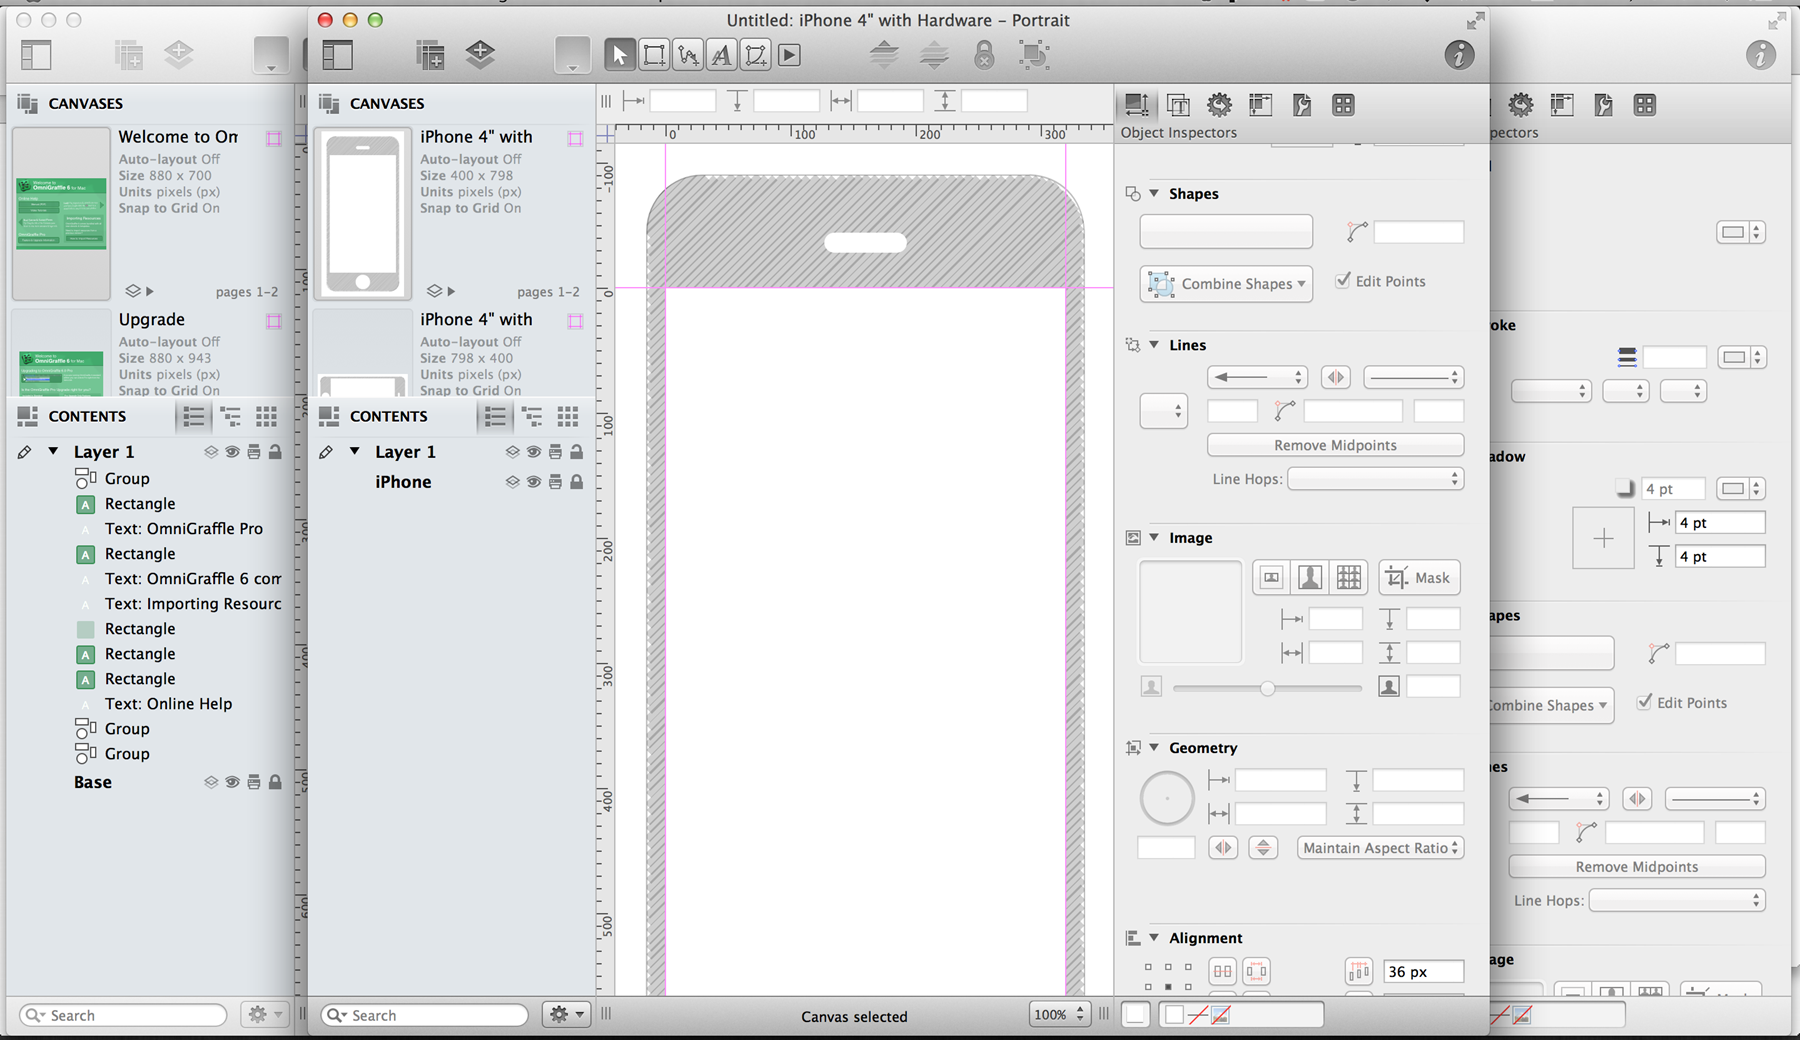Click the Remove Midpoints button in front window
Viewport: 1800px width, 1040px height.
coord(1335,445)
